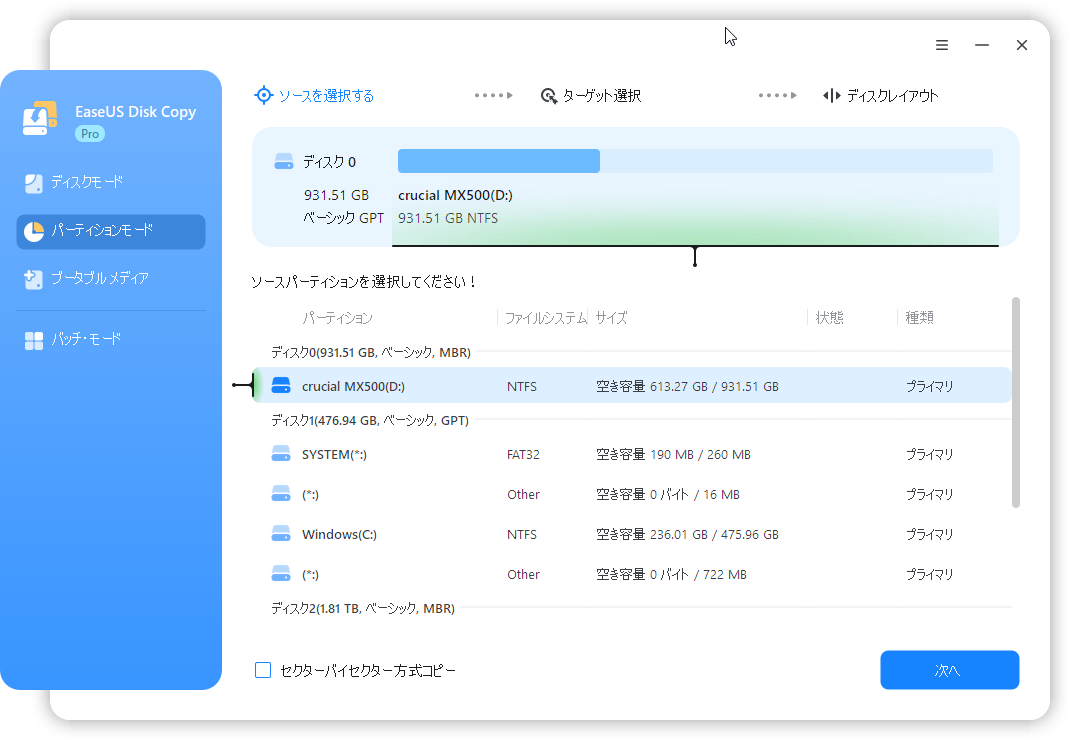Image resolution: width=1070 pixels, height=740 pixels.
Task: Close the EaseUS Disk Copy window
Action: coord(1022,45)
